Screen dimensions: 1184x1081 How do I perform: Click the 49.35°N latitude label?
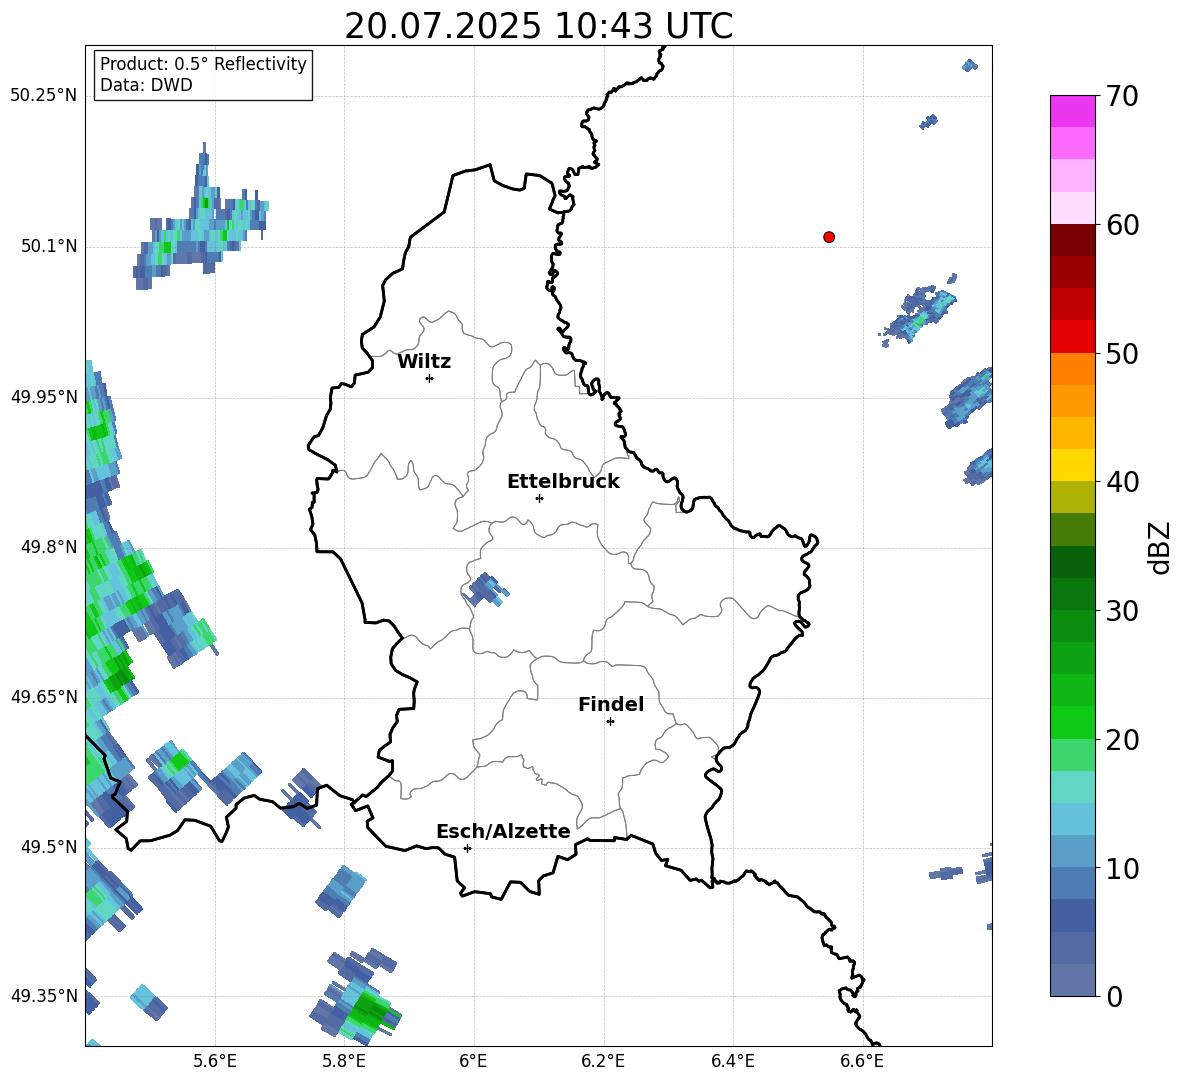[44, 996]
